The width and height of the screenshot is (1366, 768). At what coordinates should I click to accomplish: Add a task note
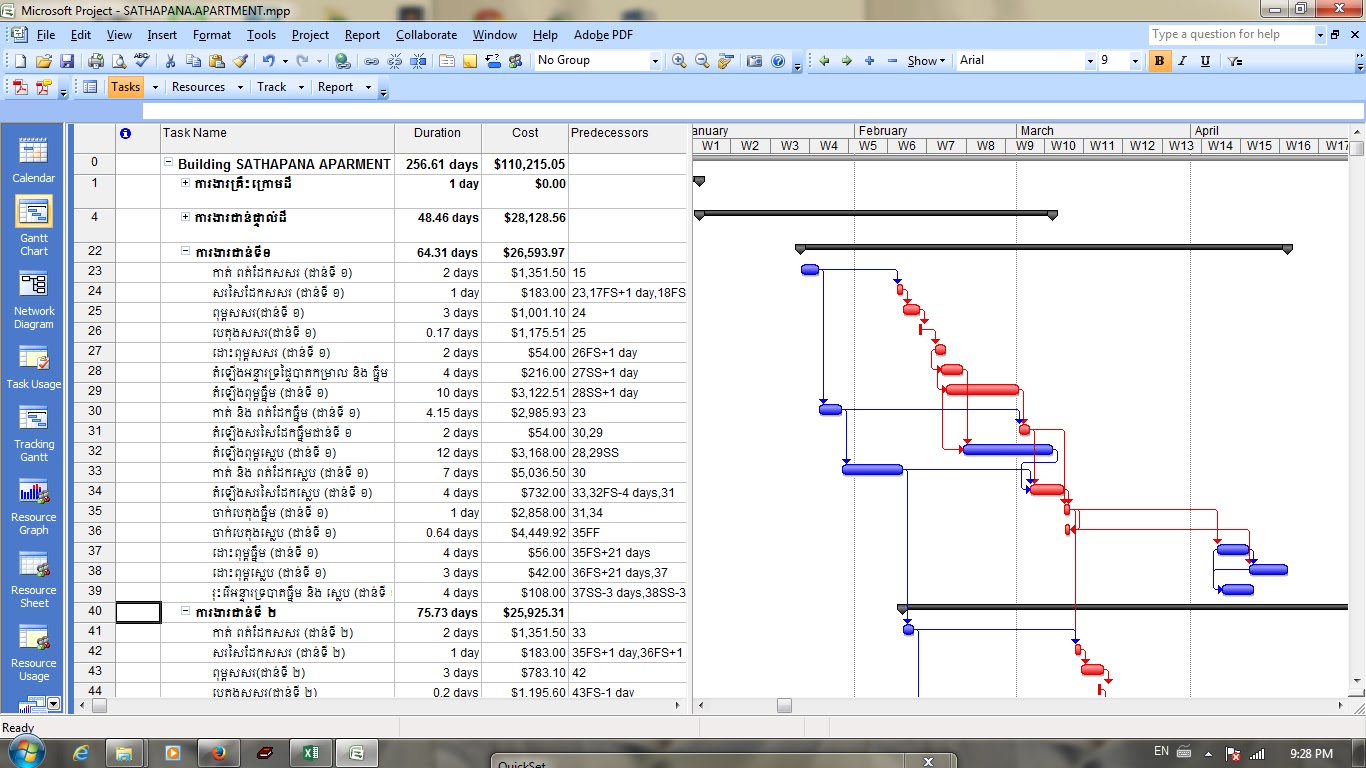469,61
